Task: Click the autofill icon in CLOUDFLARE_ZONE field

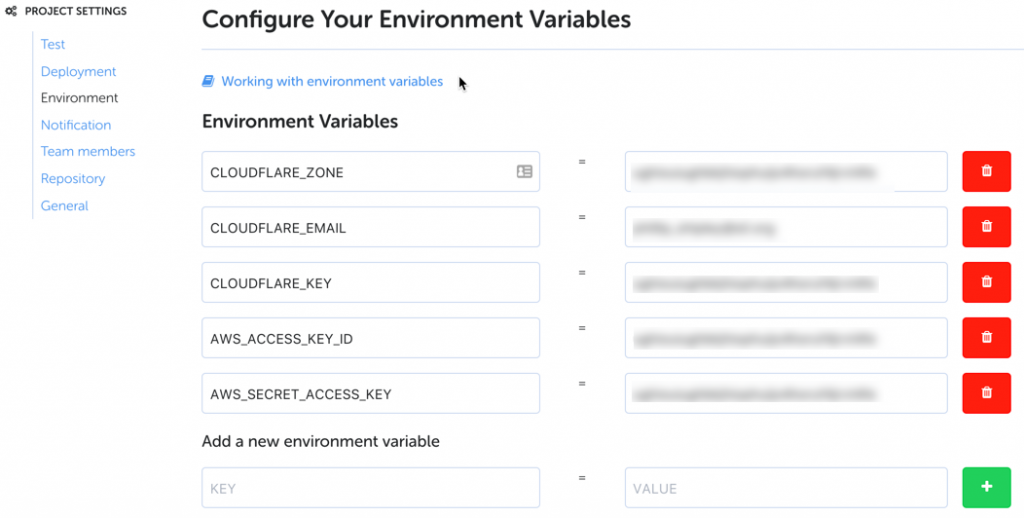Action: pyautogui.click(x=524, y=172)
